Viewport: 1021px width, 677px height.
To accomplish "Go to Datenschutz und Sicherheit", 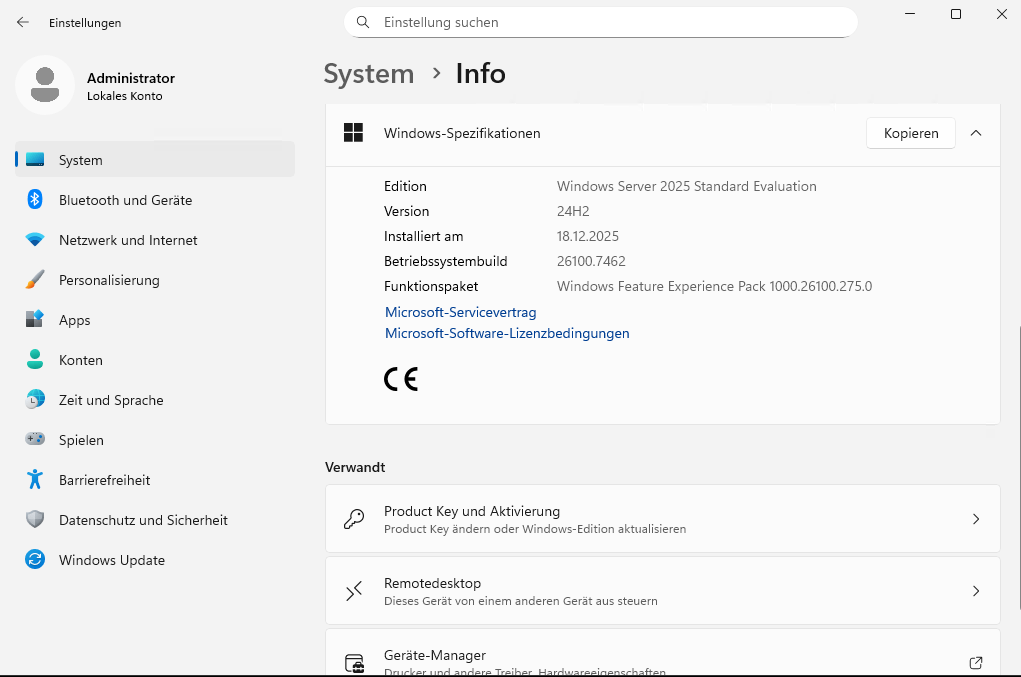I will click(143, 520).
